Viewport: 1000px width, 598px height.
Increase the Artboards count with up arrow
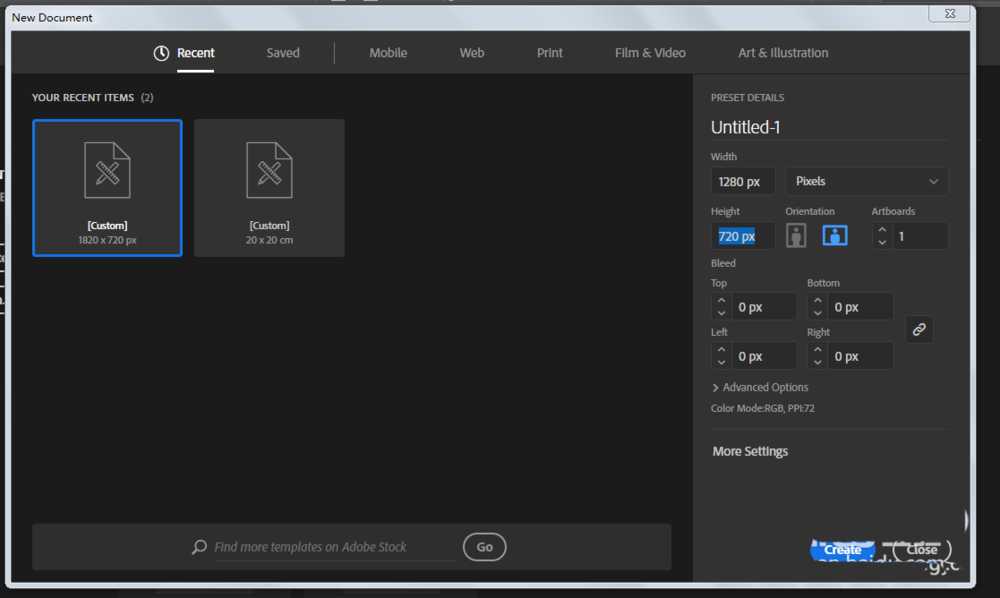coord(882,230)
